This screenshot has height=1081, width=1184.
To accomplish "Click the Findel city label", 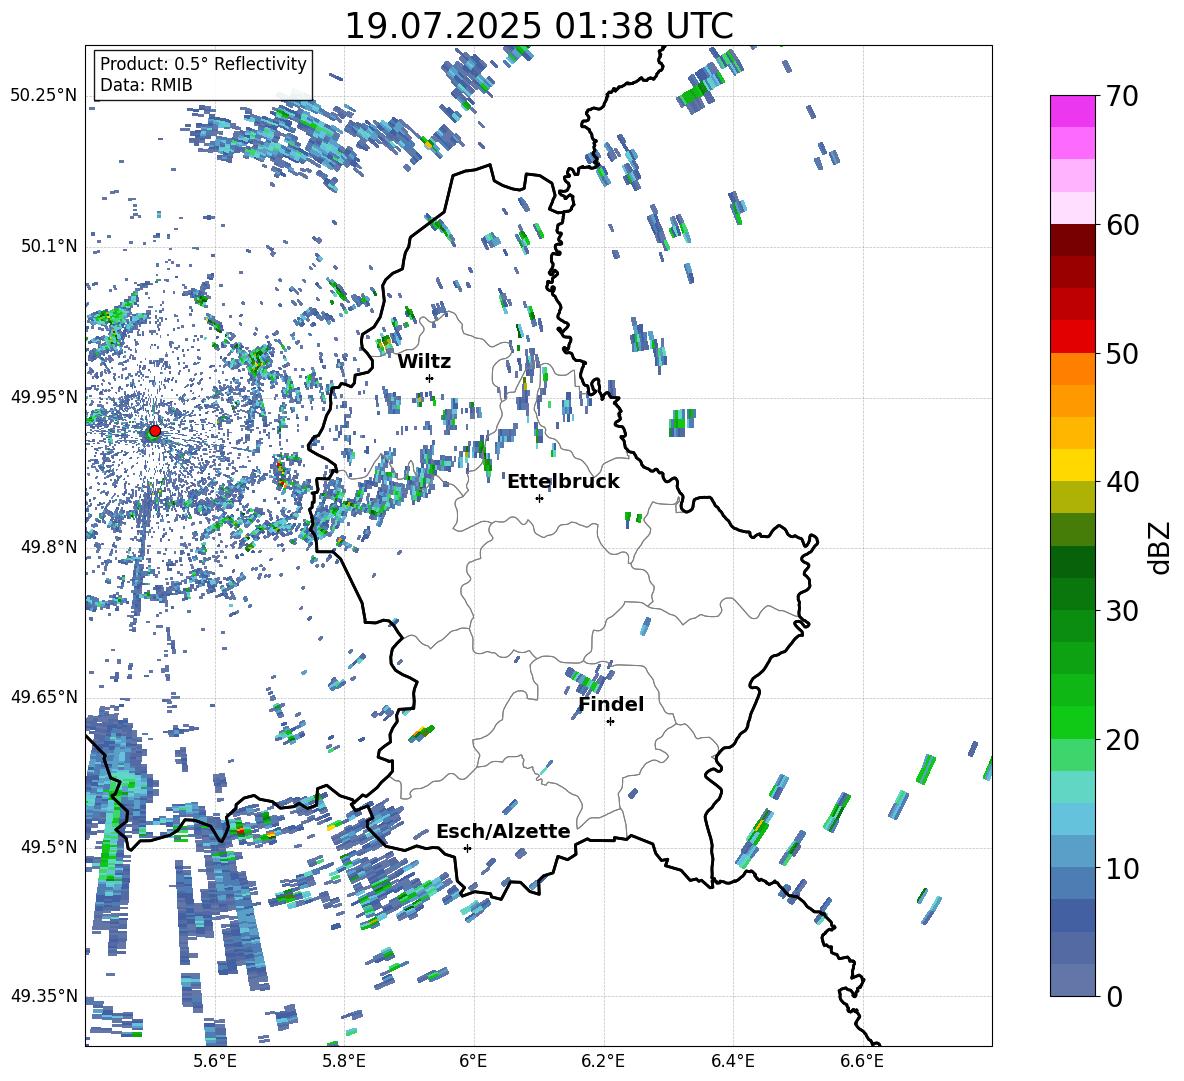I will pyautogui.click(x=611, y=704).
